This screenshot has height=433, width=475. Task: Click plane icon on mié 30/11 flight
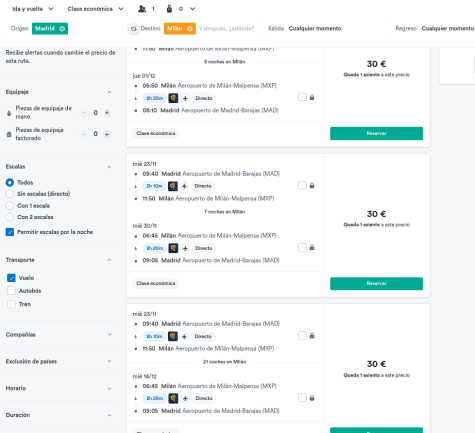coord(185,248)
